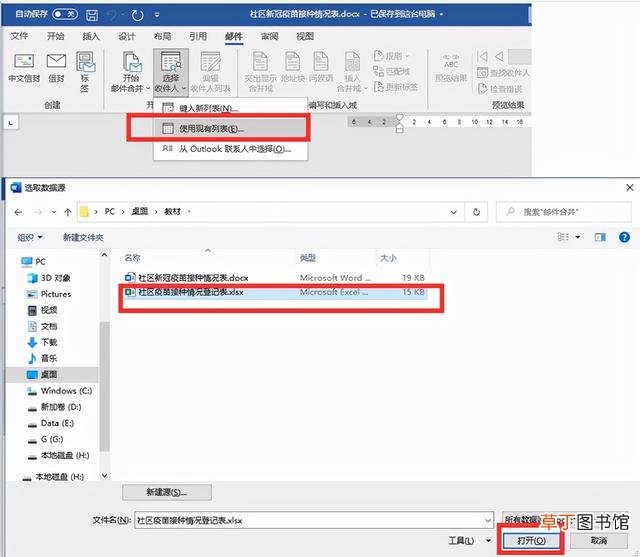Switch to the 视图 tab
This screenshot has height=557, width=640.
305,36
